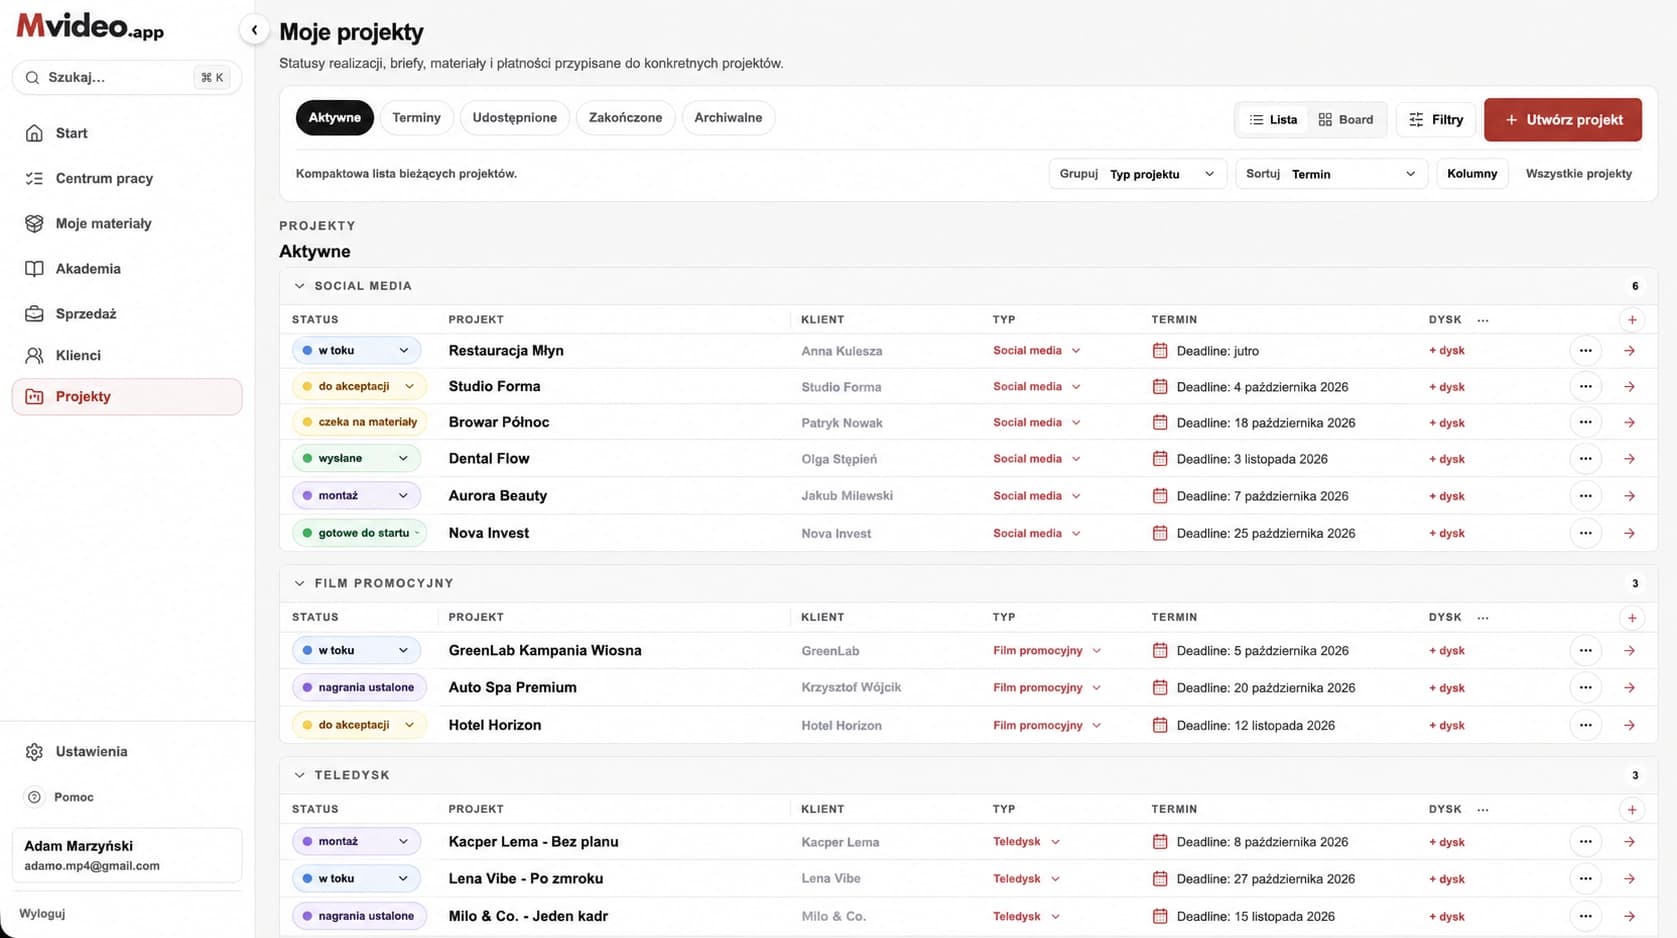Focus the Szukaj search field
1677x938 pixels.
point(127,77)
